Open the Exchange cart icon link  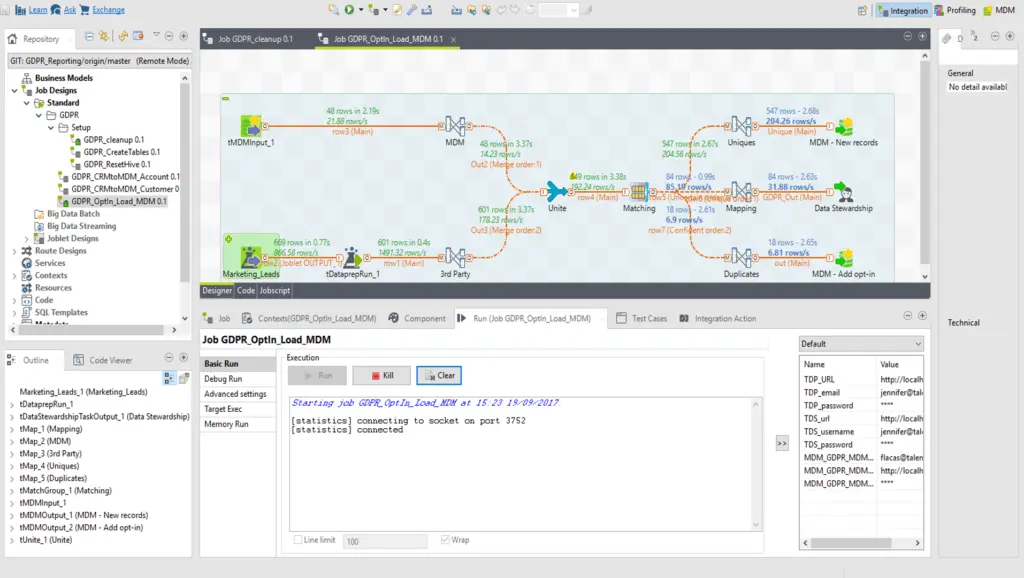tap(84, 10)
